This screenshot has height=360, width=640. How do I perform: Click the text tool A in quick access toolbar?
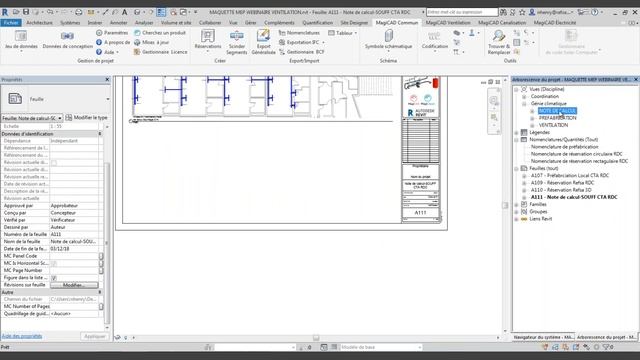[124, 12]
